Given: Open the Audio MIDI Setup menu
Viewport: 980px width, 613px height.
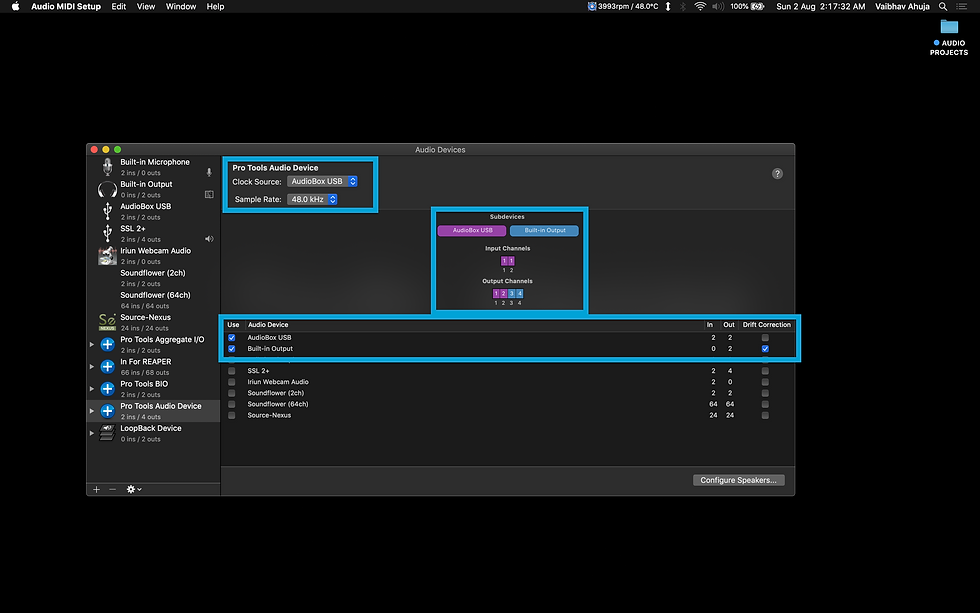Looking at the screenshot, I should pos(66,6).
